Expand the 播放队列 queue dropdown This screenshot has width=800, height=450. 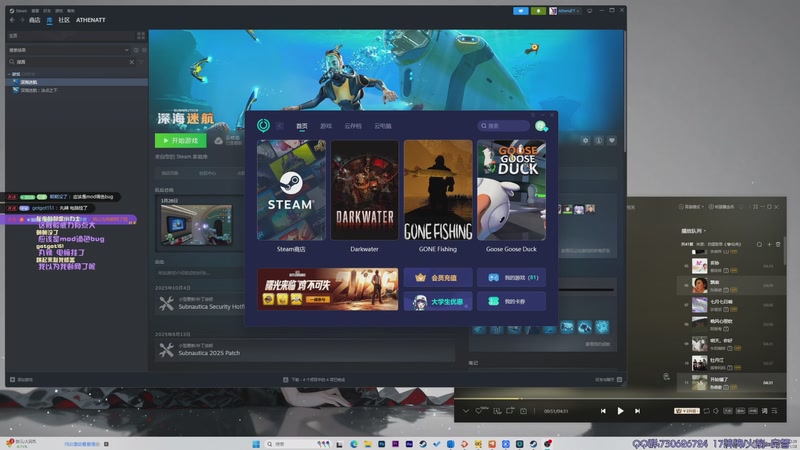point(693,231)
